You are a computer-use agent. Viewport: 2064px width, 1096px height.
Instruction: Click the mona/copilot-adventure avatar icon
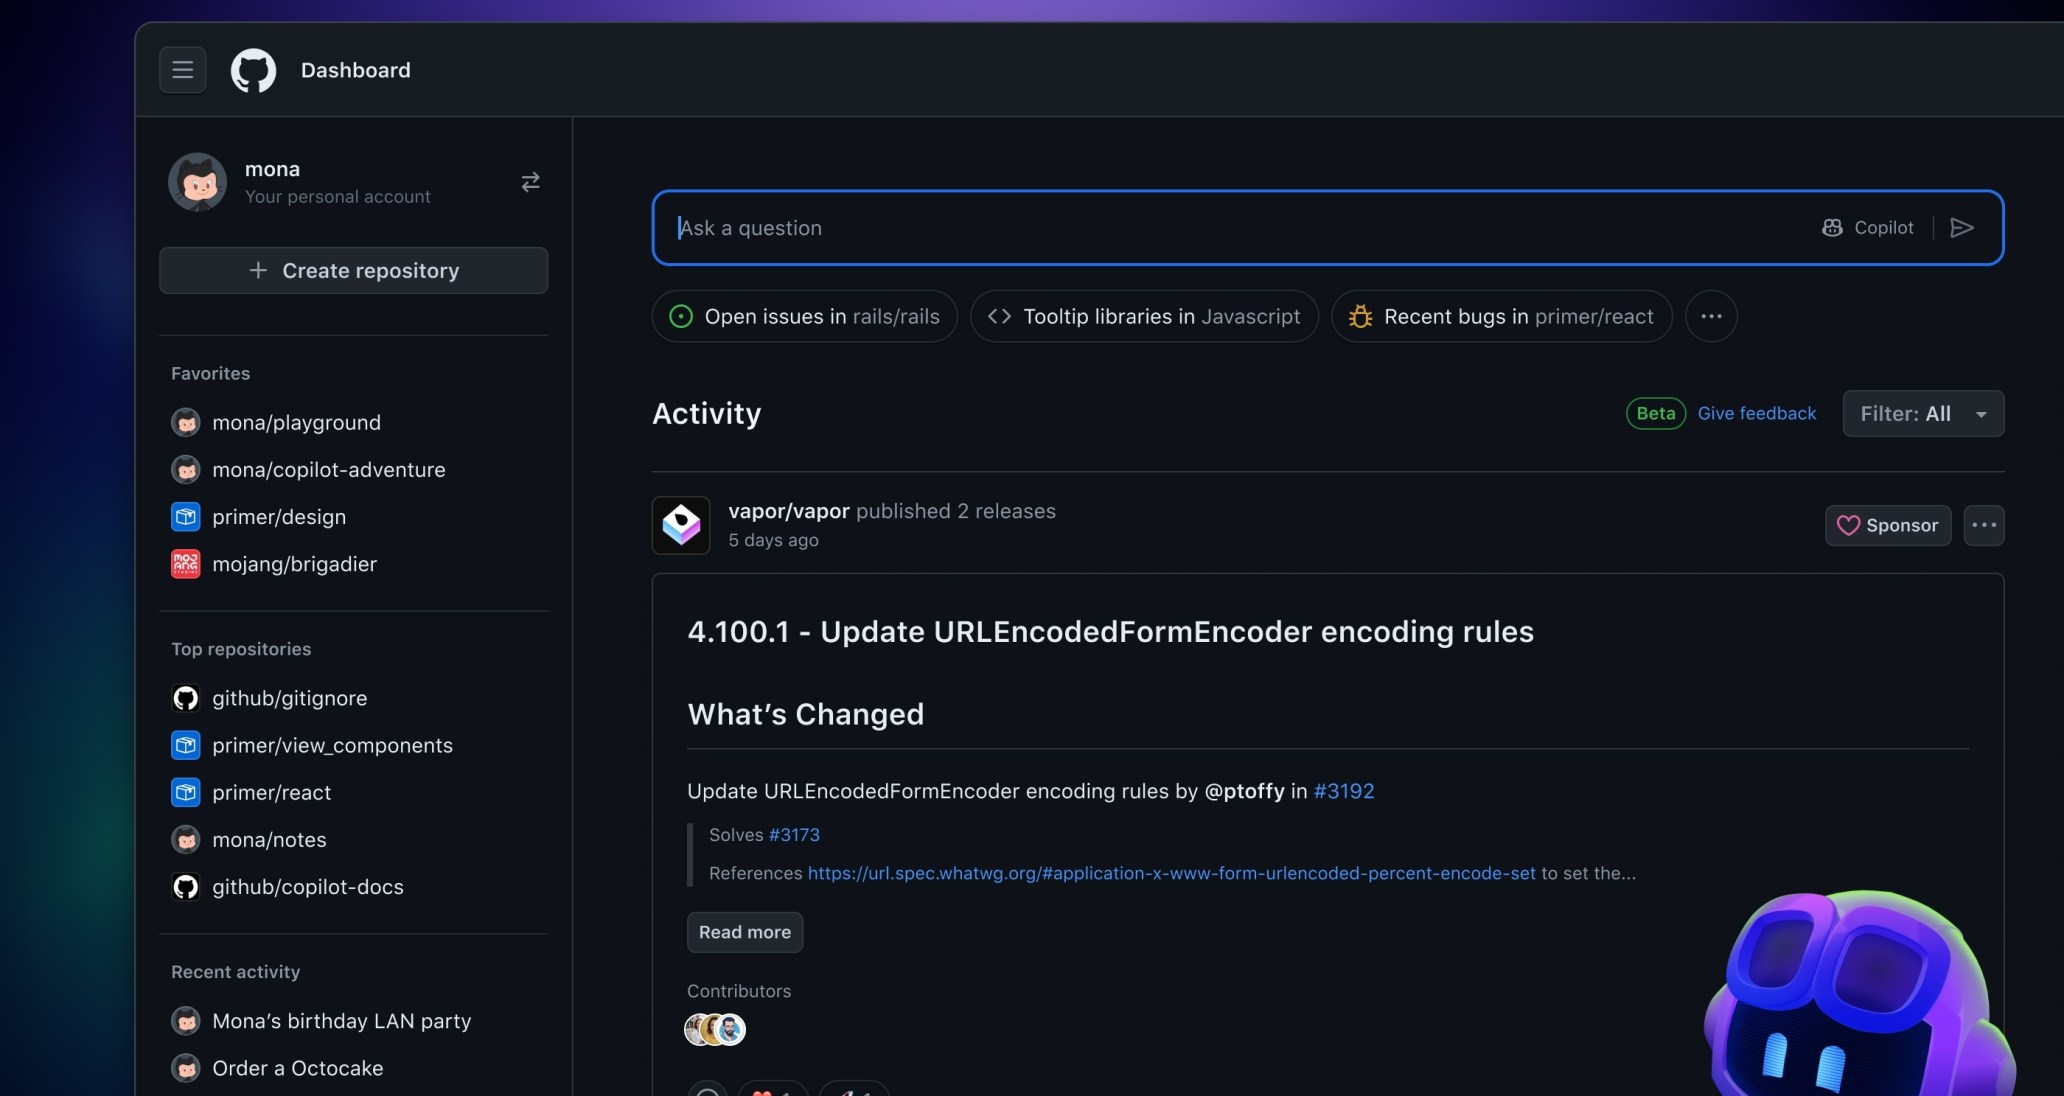(186, 469)
